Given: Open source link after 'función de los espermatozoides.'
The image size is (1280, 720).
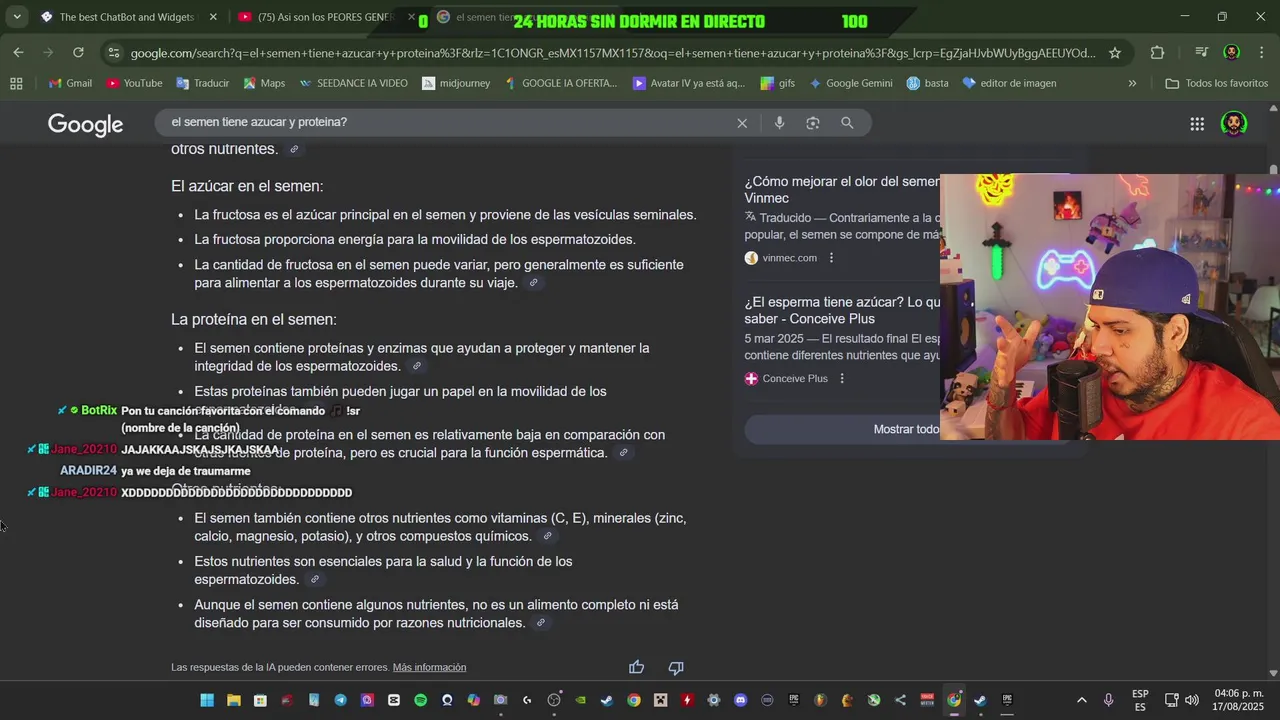Looking at the screenshot, I should pyautogui.click(x=315, y=580).
